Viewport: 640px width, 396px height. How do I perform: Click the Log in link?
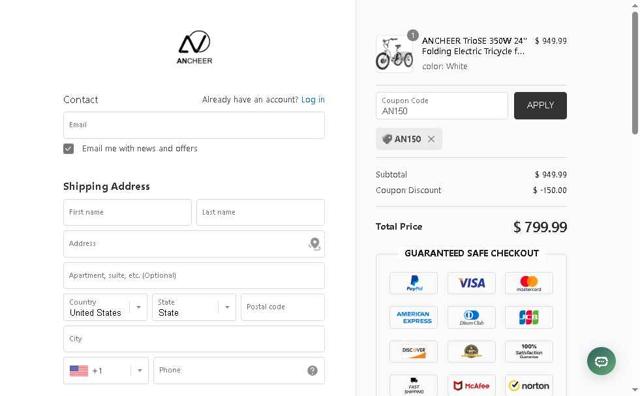tap(313, 100)
